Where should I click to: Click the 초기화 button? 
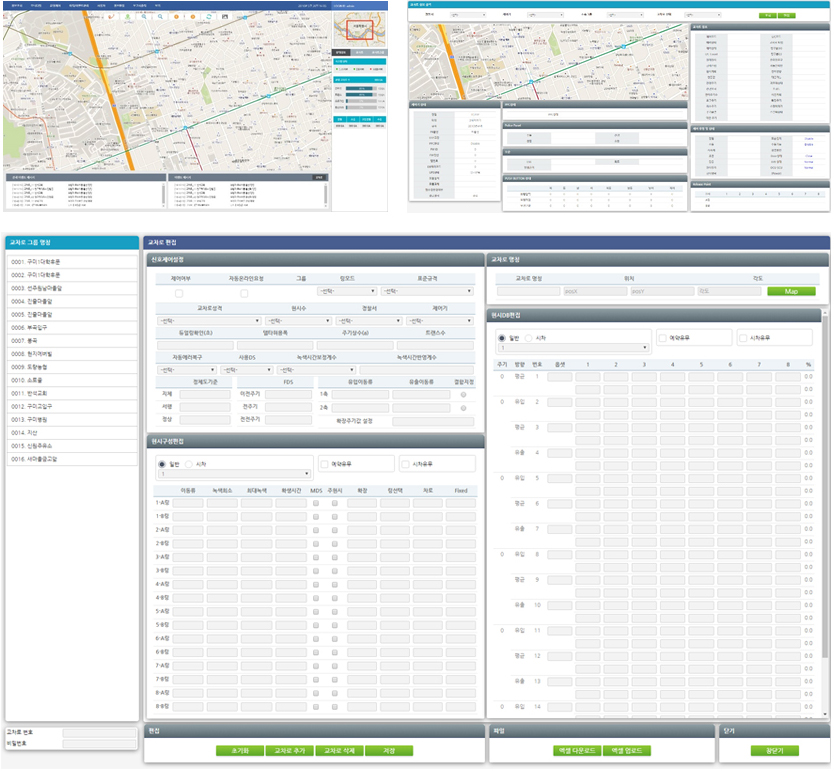click(240, 750)
